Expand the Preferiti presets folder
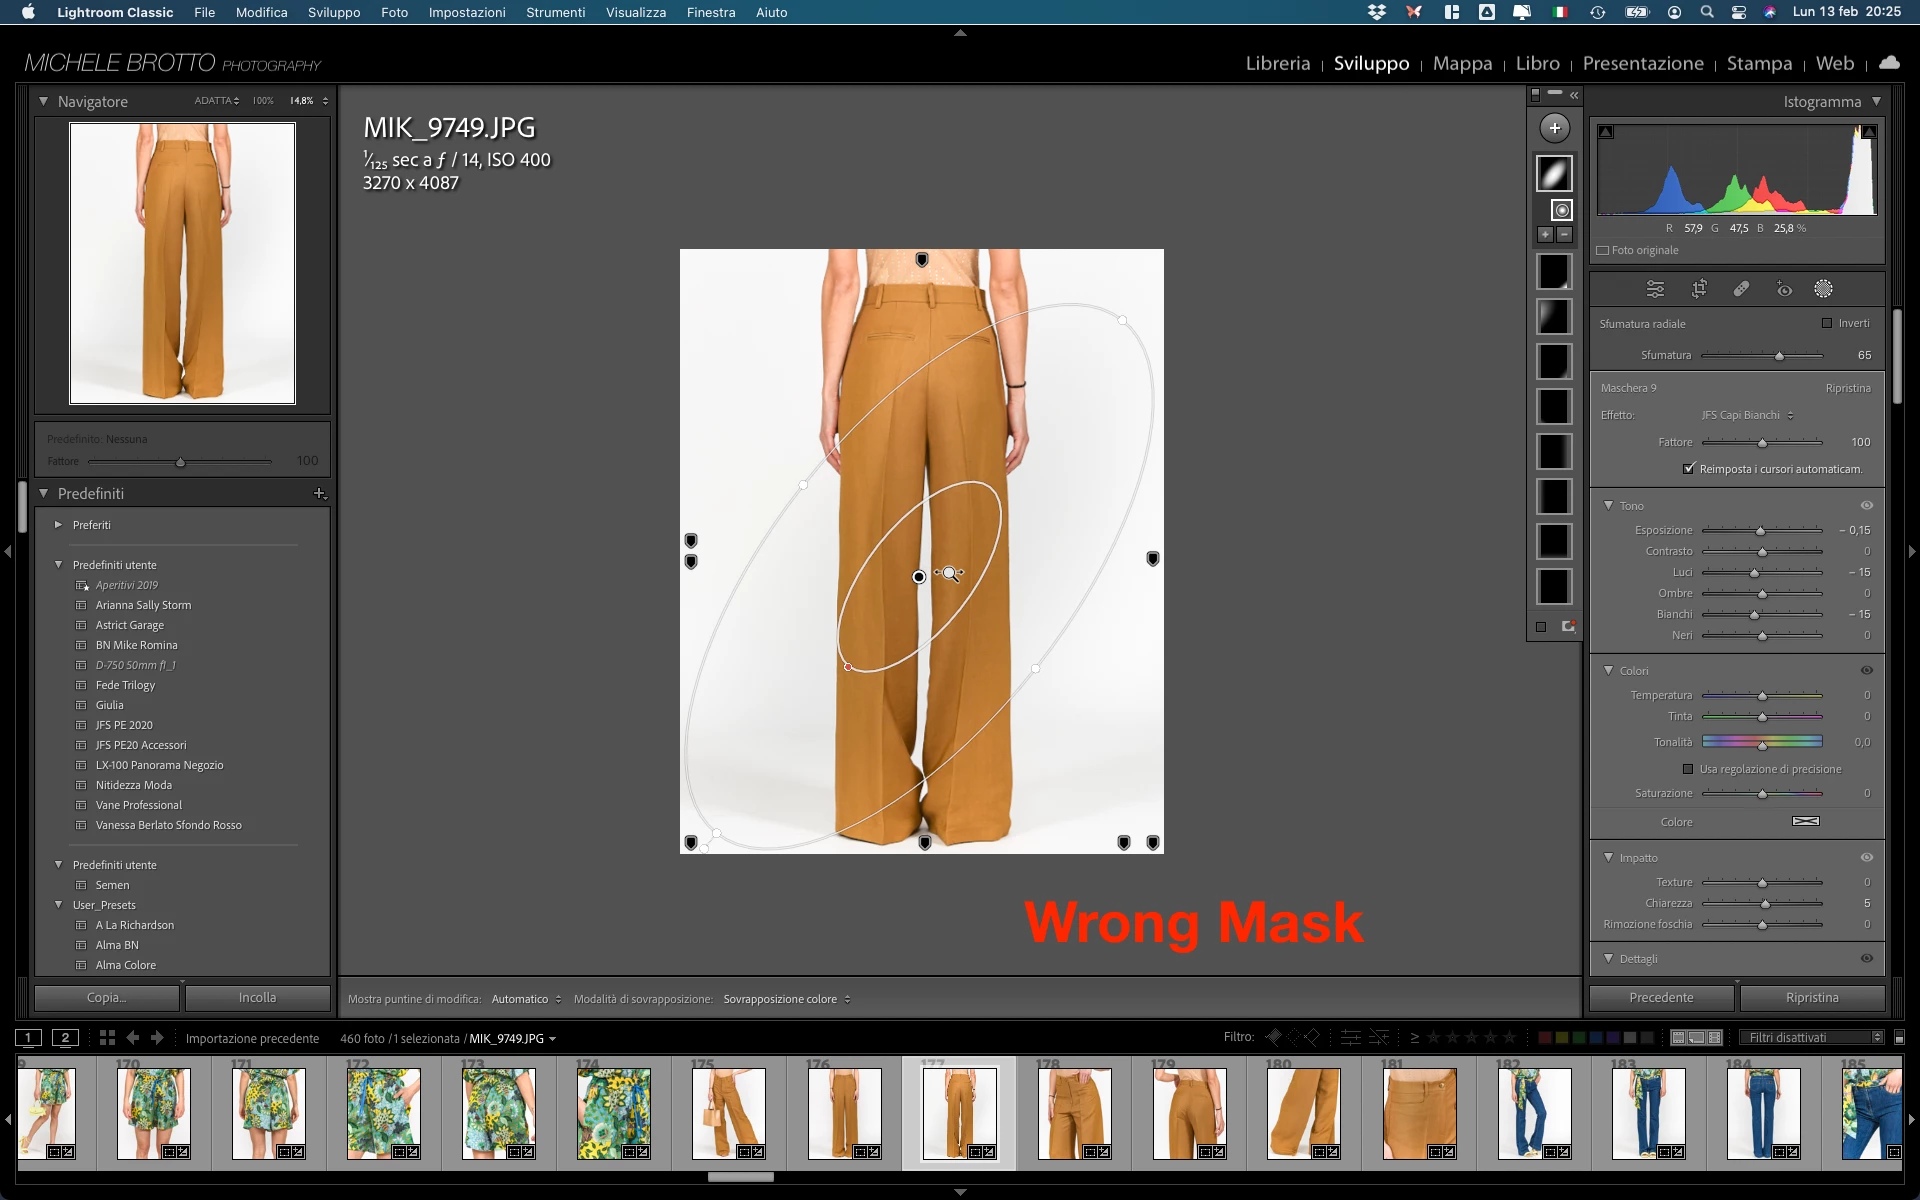 pyautogui.click(x=58, y=525)
